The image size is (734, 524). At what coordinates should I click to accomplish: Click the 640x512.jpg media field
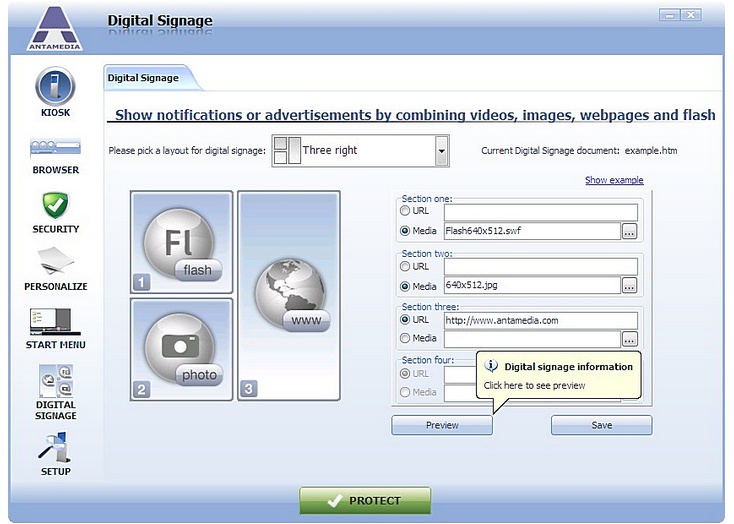point(532,285)
